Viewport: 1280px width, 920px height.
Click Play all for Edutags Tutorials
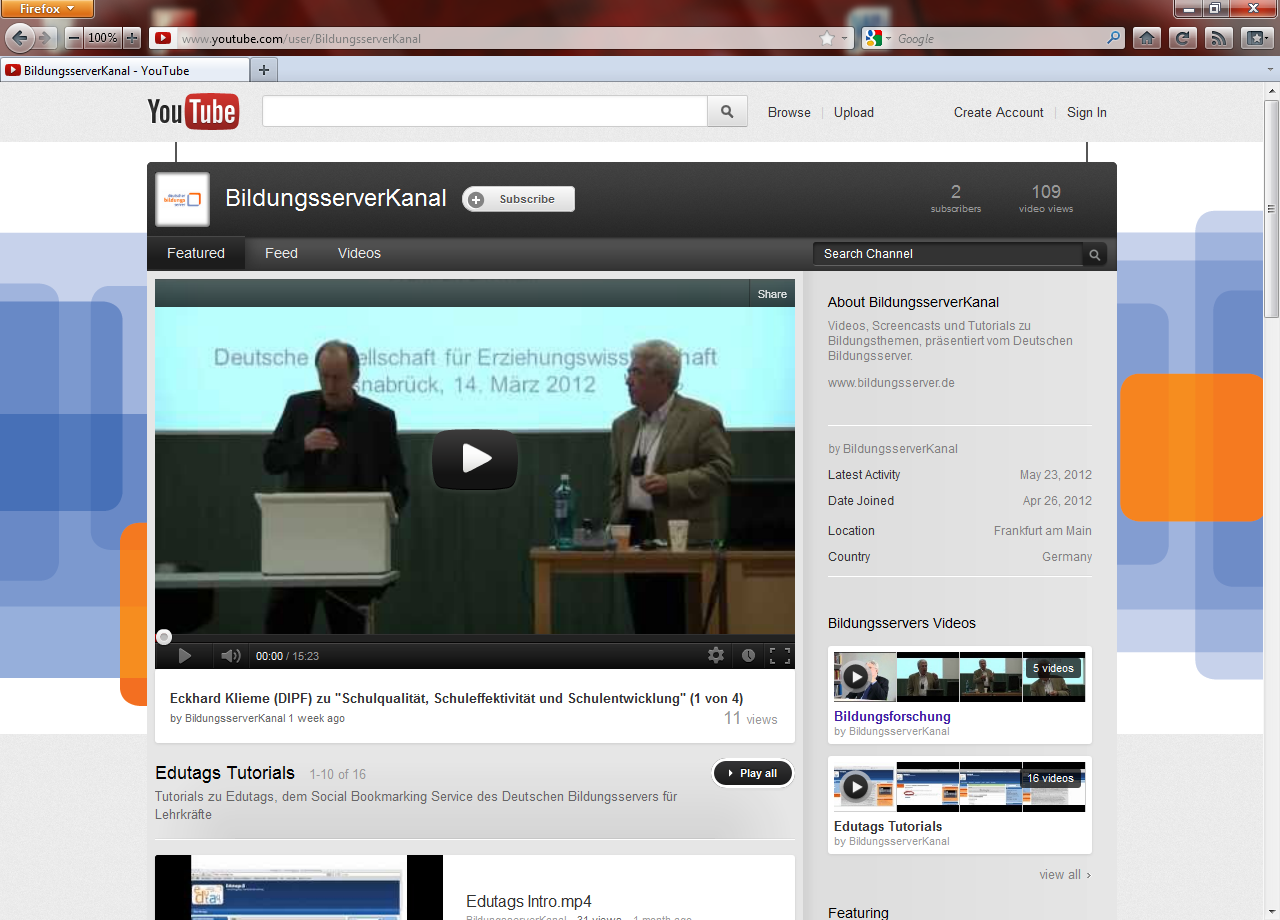click(752, 773)
